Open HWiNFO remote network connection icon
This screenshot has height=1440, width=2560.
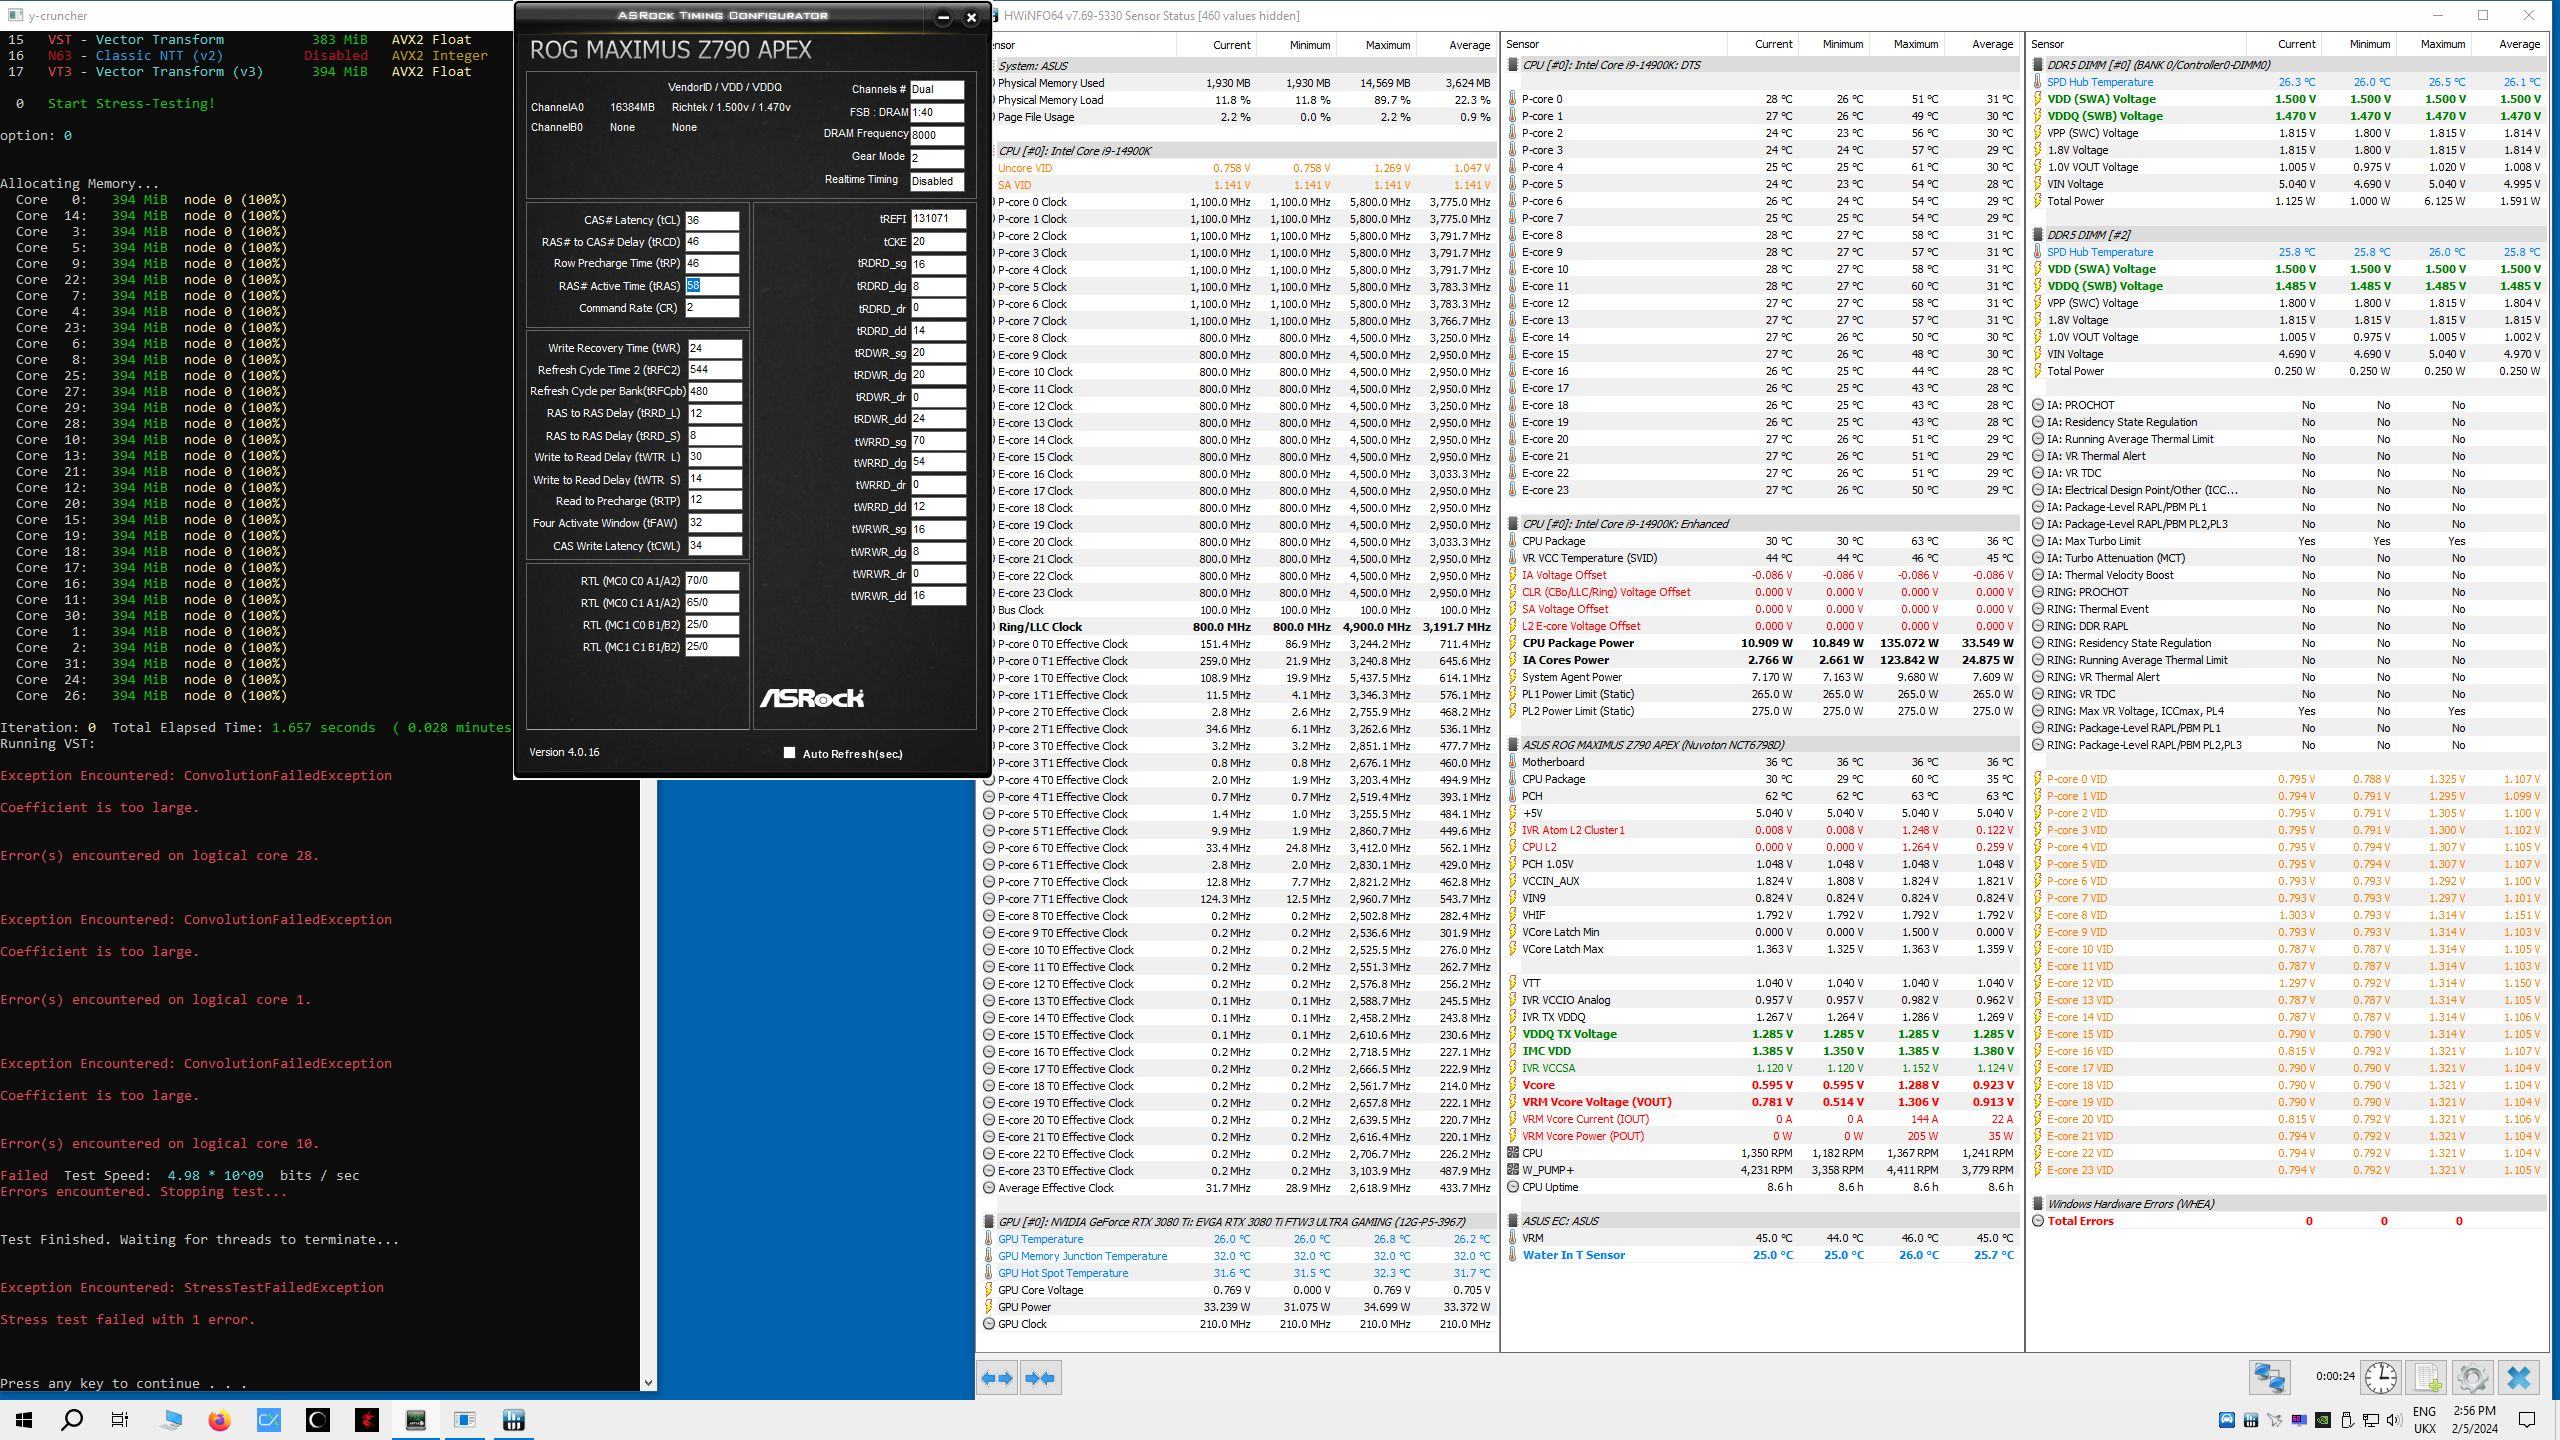pyautogui.click(x=2269, y=1378)
